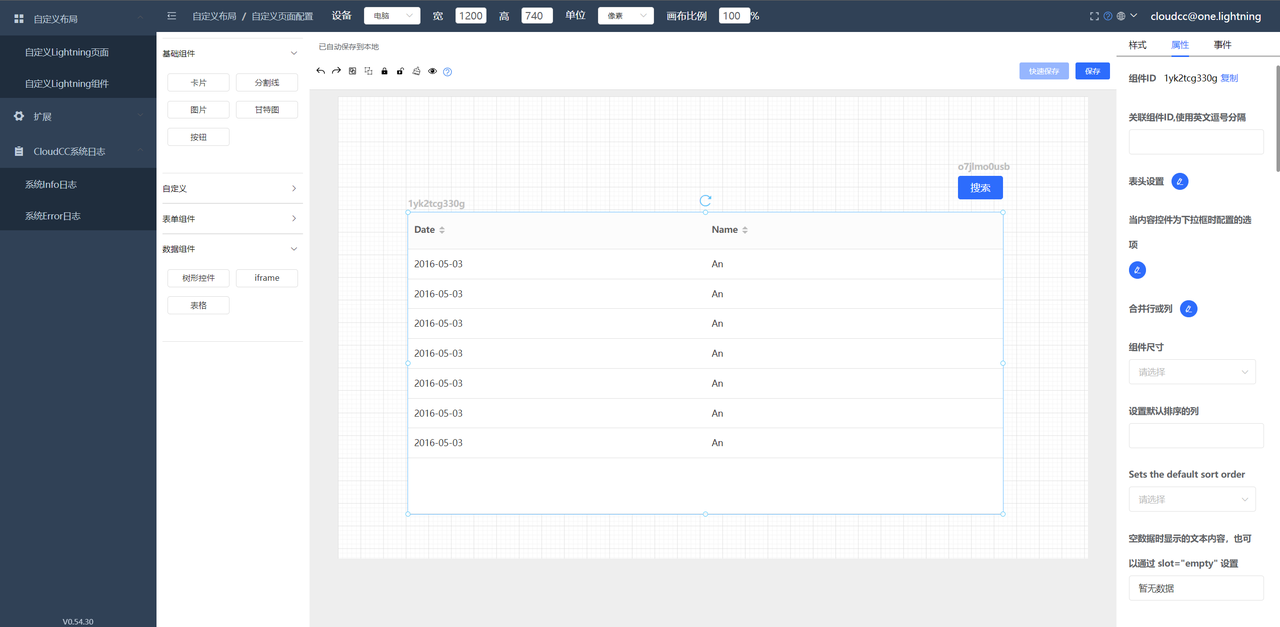The image size is (1280, 627).
Task: Click the 复制 link beside component ID
Action: (x=1229, y=78)
